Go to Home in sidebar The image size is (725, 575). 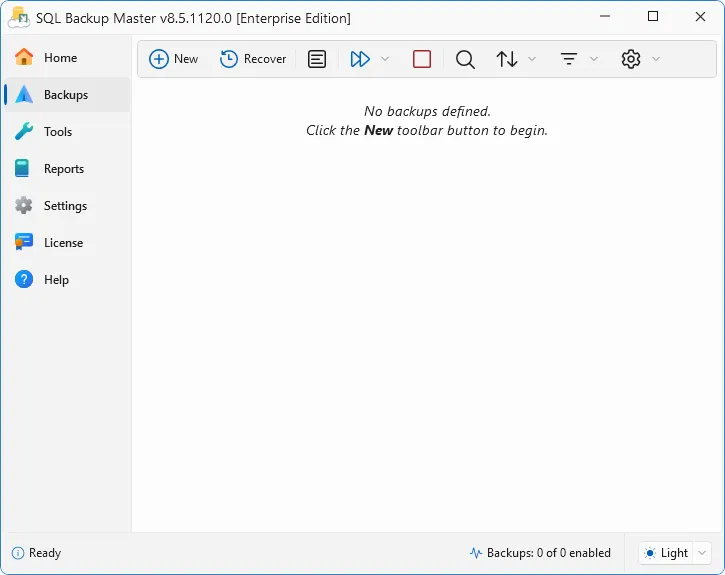tap(67, 58)
